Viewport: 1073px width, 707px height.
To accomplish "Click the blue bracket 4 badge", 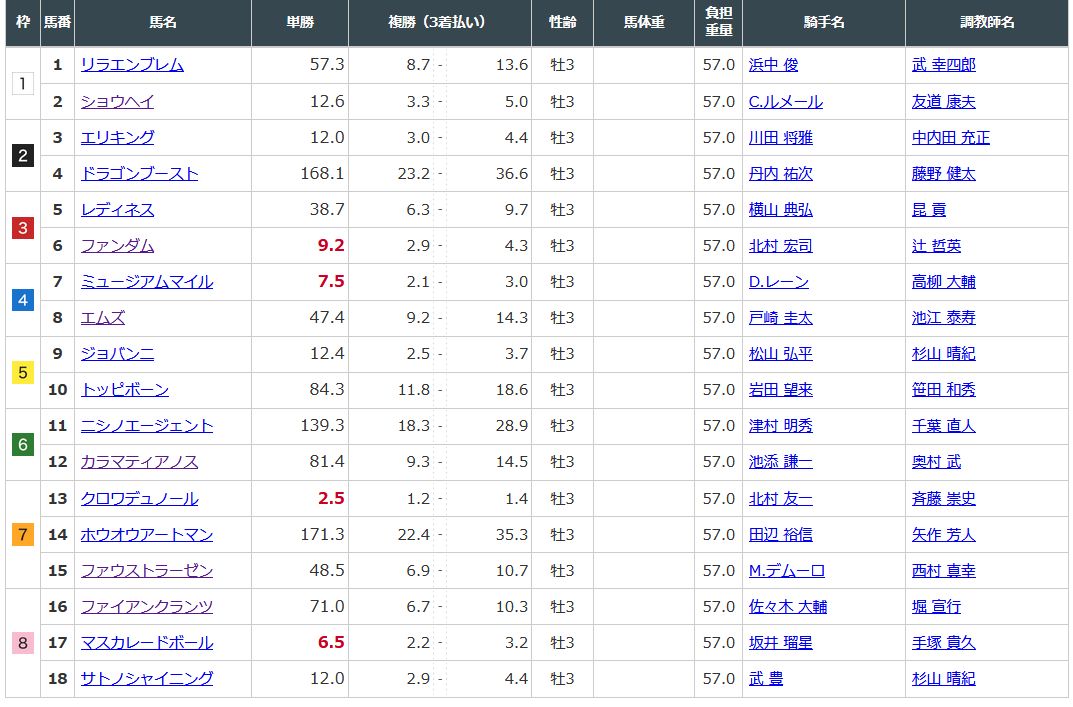I will (23, 299).
